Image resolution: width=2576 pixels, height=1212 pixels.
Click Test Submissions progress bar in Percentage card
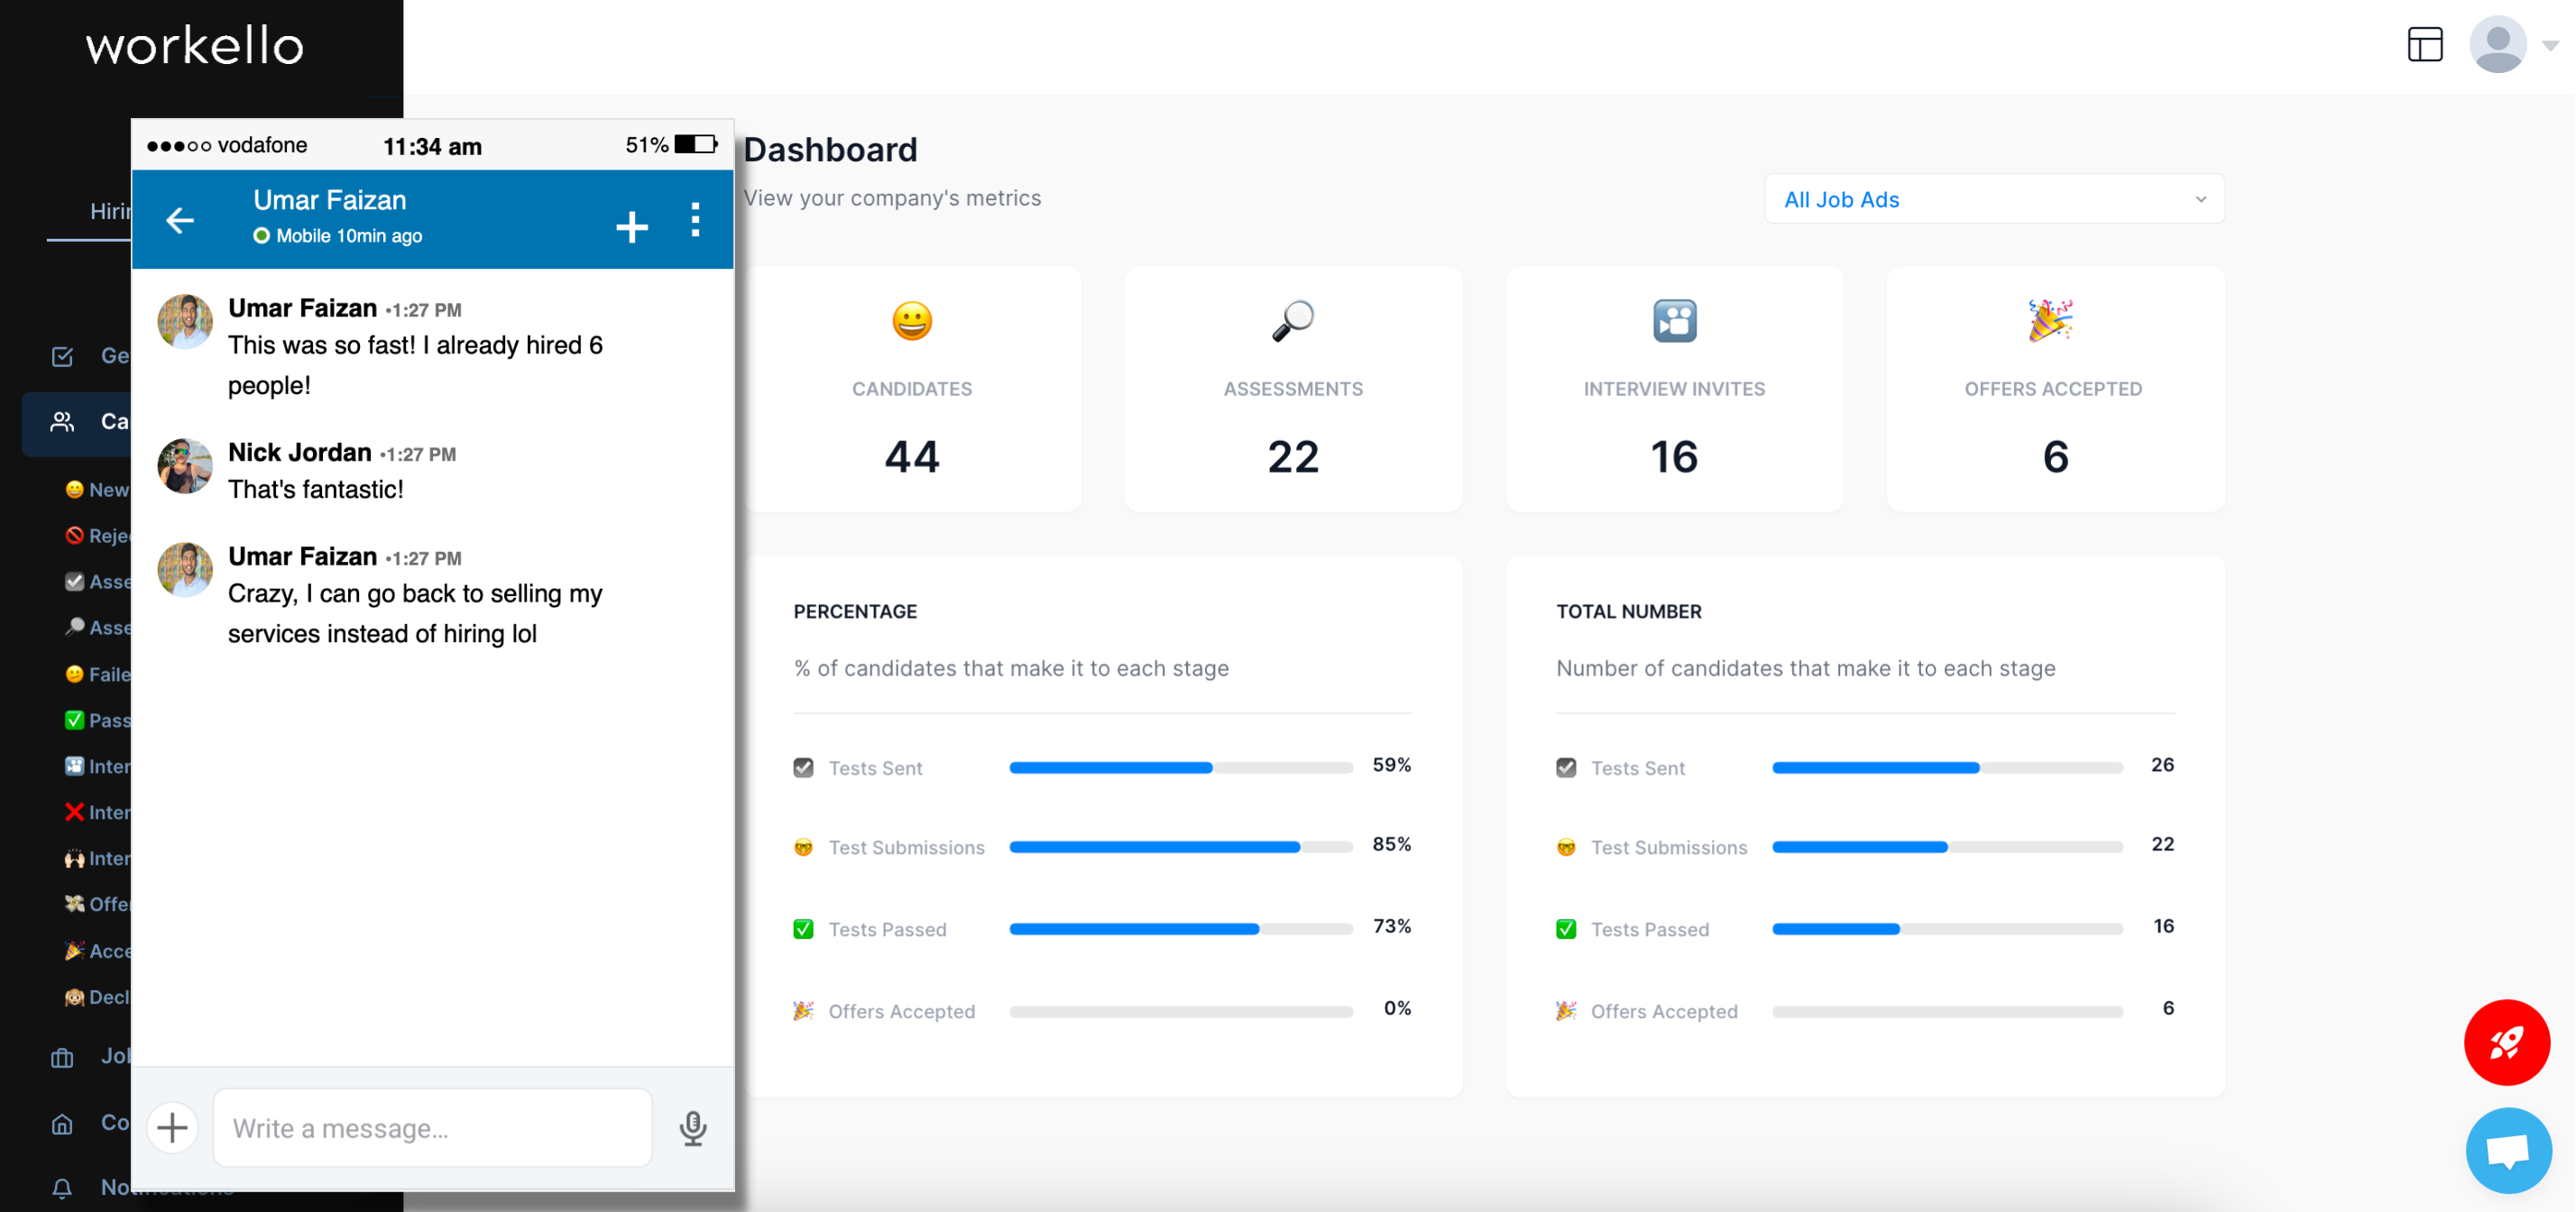click(1181, 847)
